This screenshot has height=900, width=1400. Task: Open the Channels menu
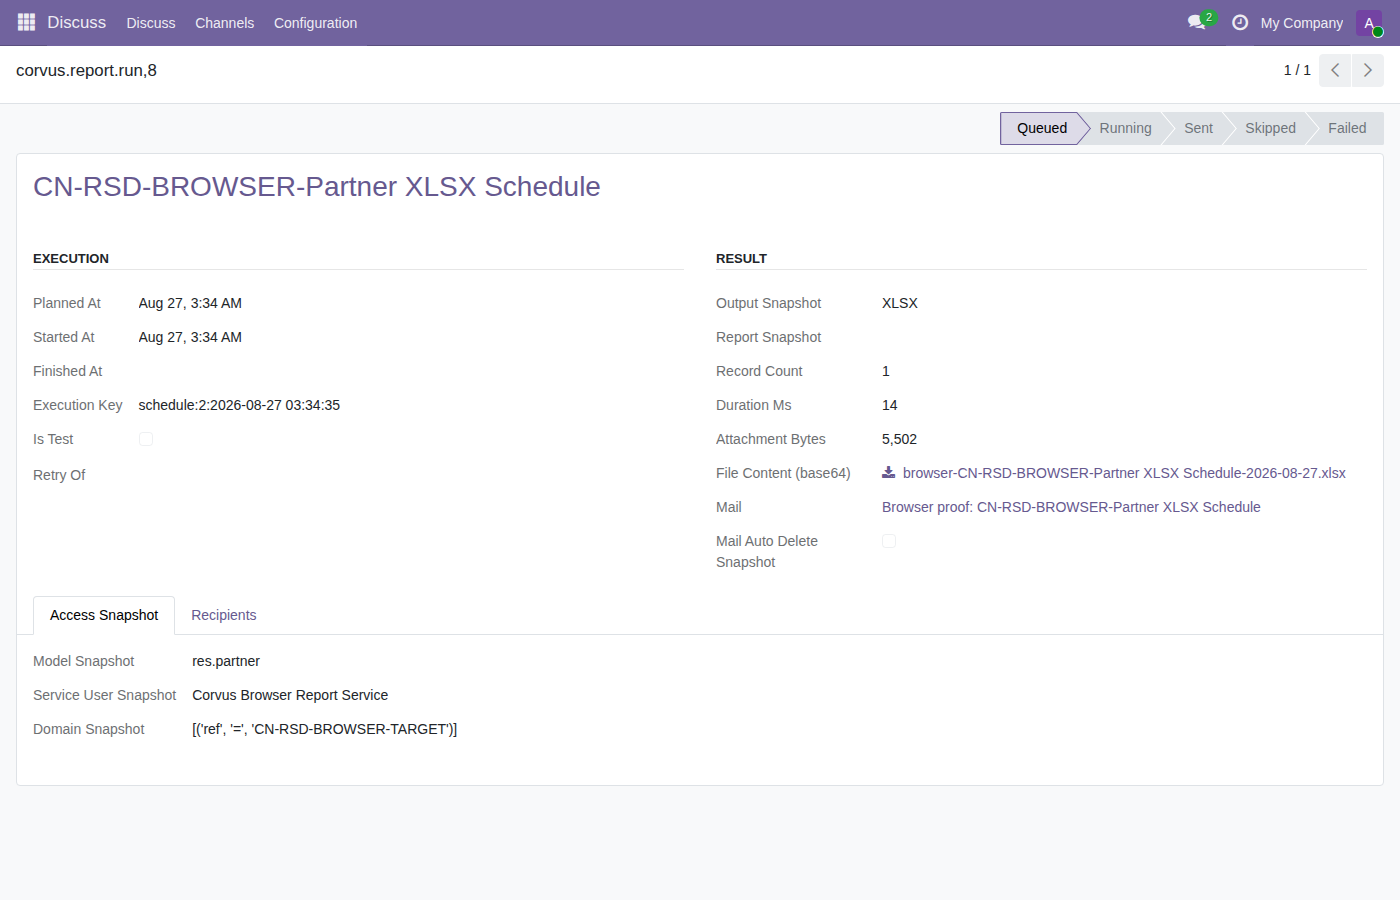pyautogui.click(x=224, y=23)
